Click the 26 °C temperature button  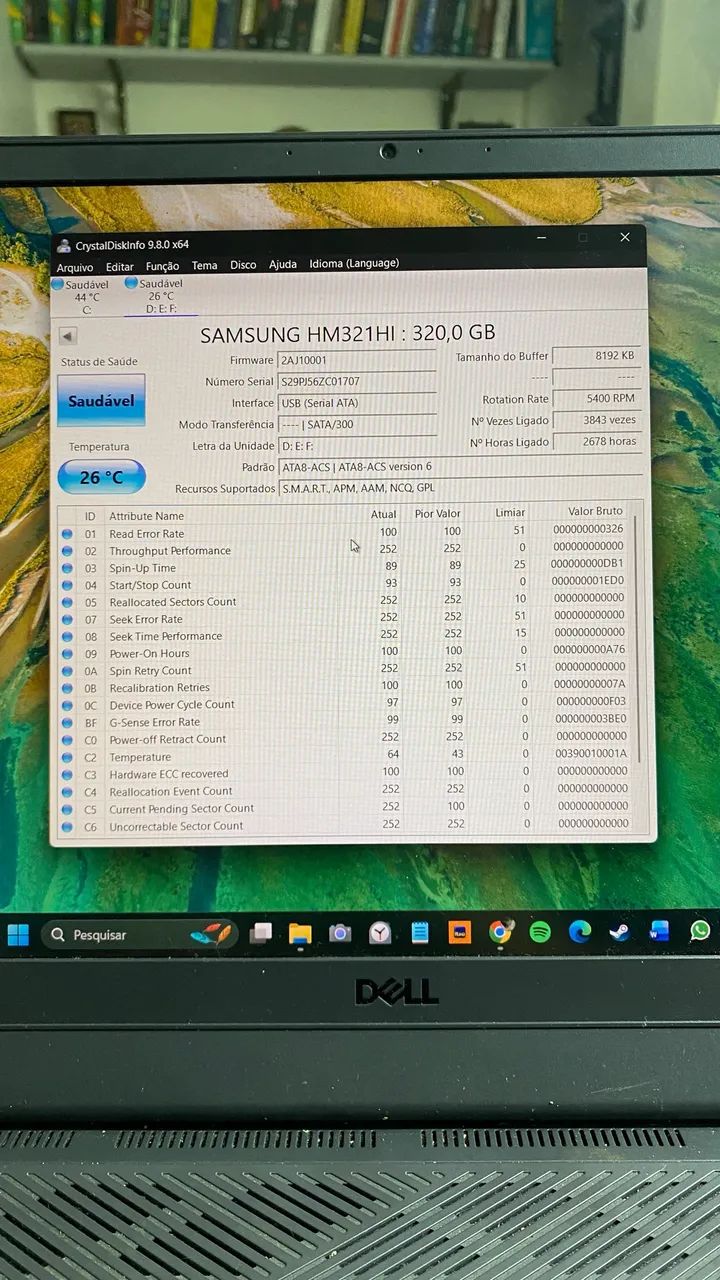[101, 477]
